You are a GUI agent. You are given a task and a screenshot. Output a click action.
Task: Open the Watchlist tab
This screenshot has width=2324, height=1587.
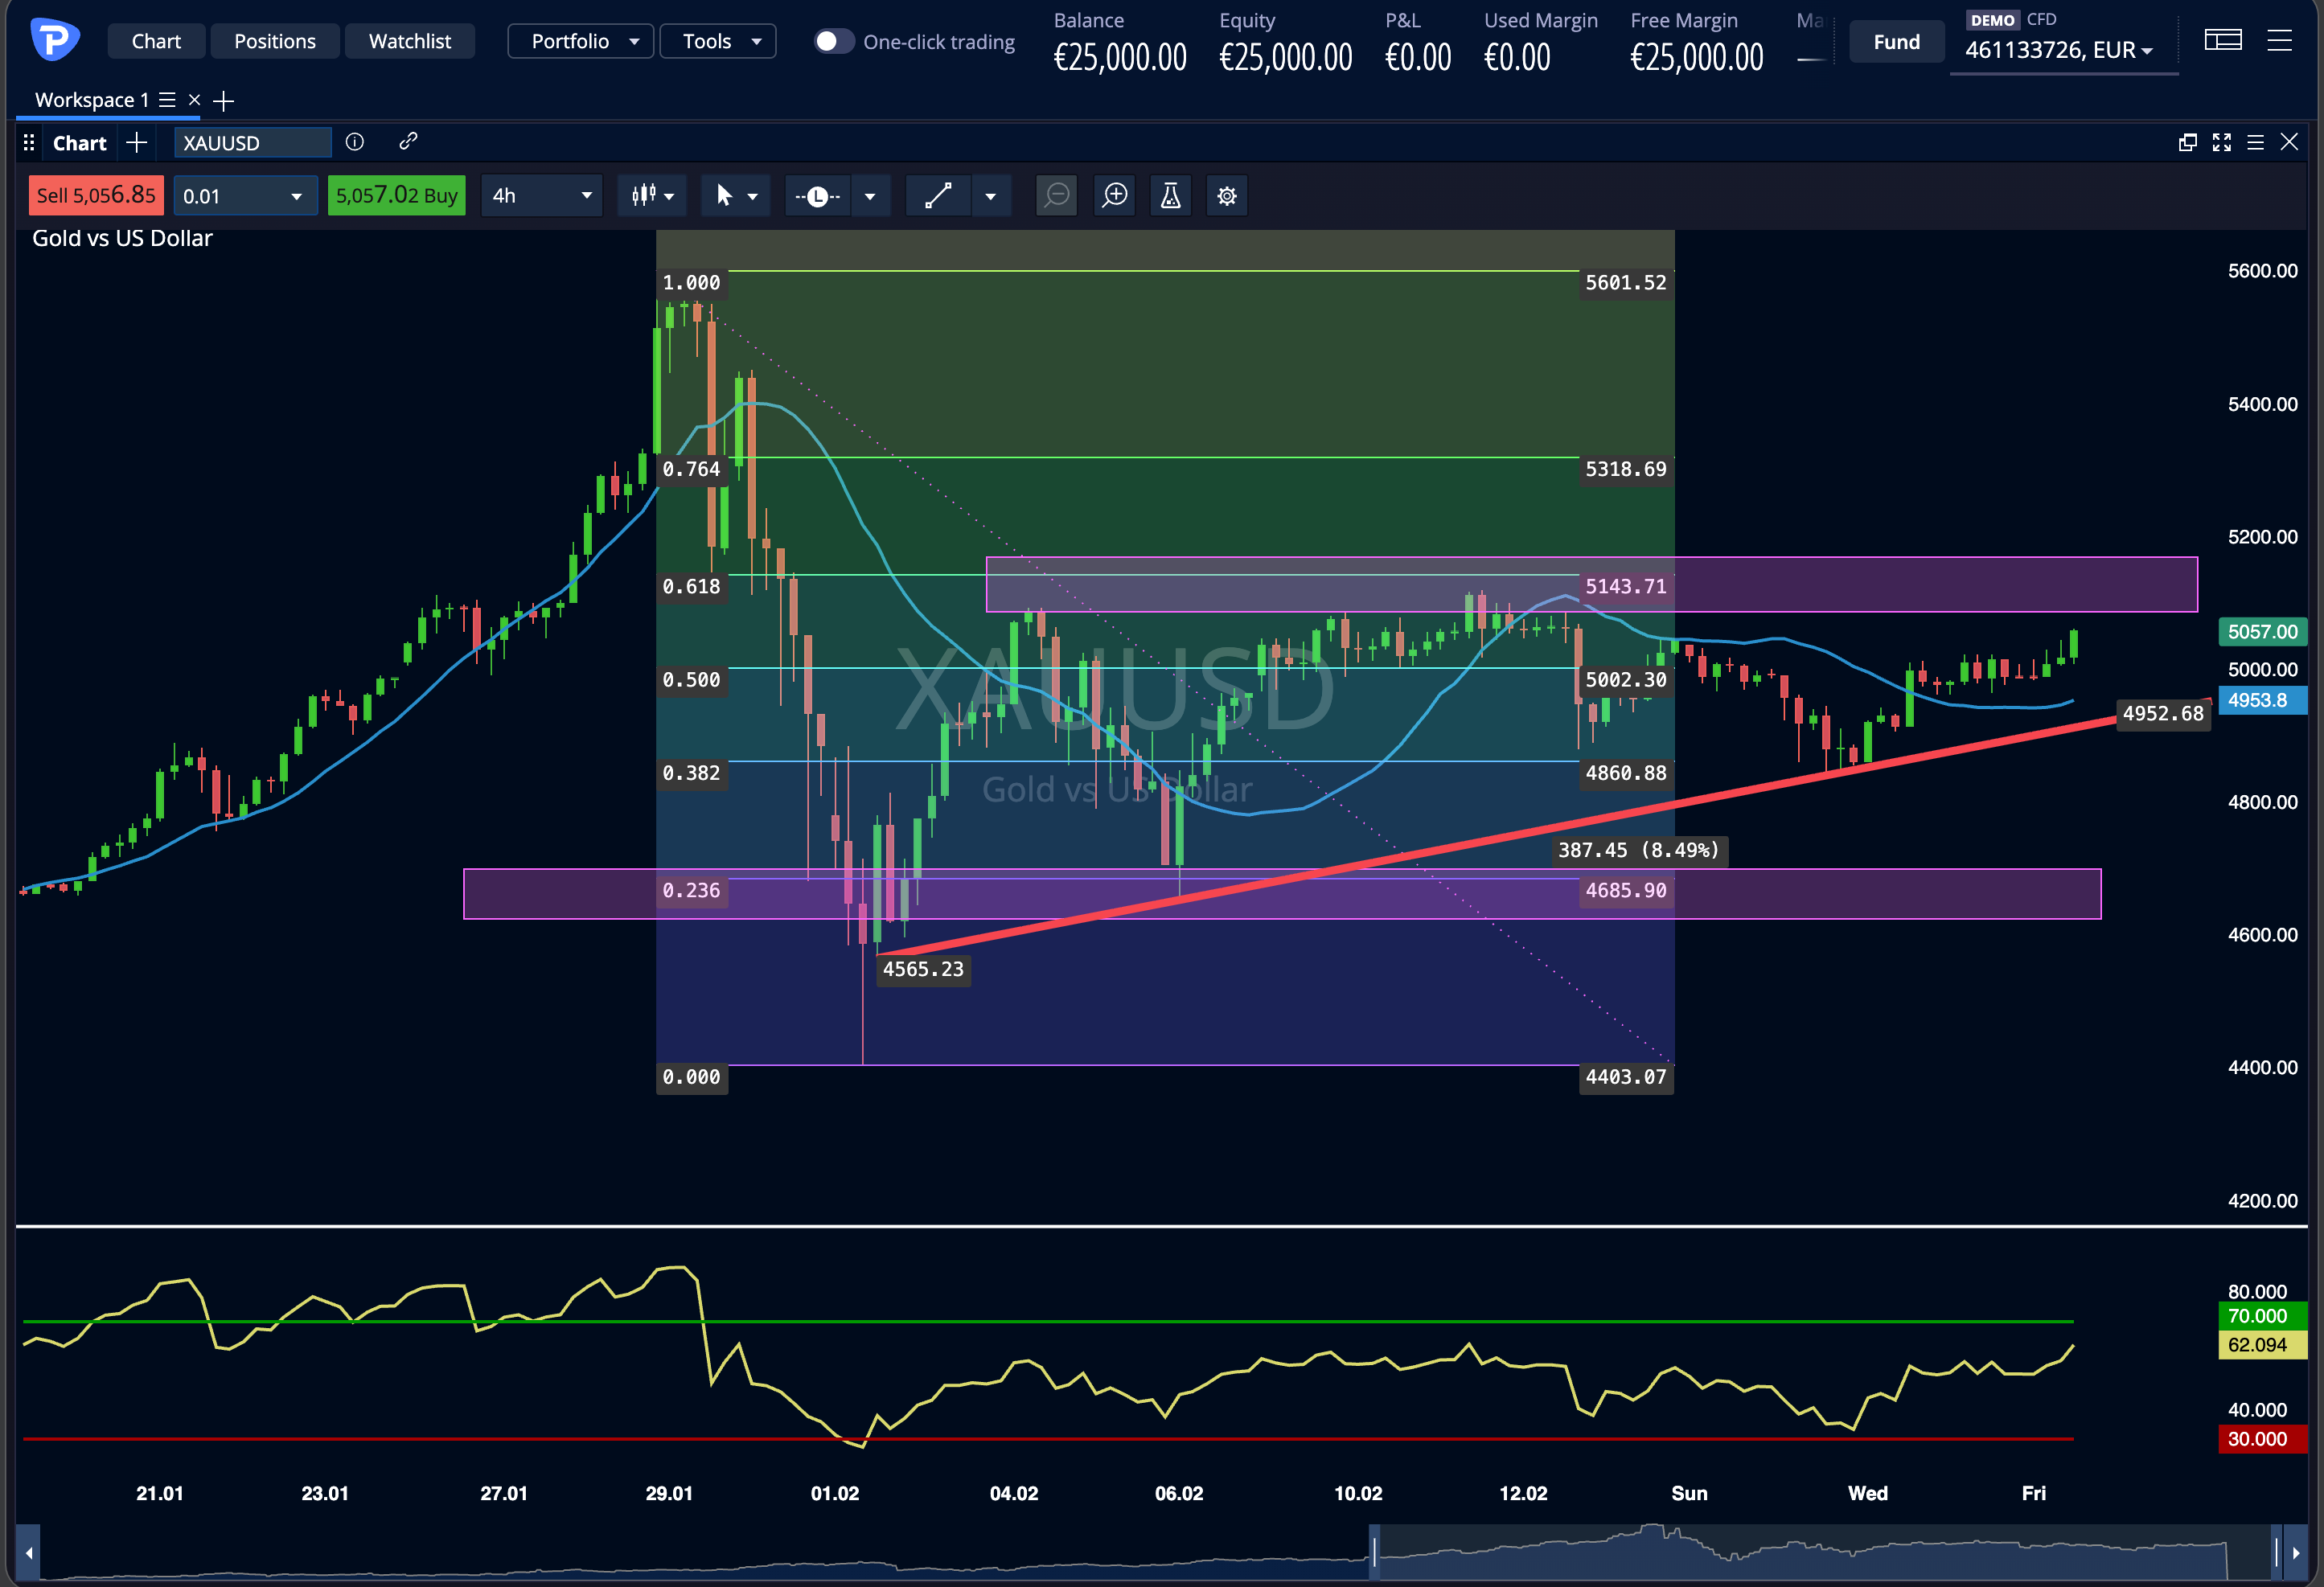tap(409, 42)
